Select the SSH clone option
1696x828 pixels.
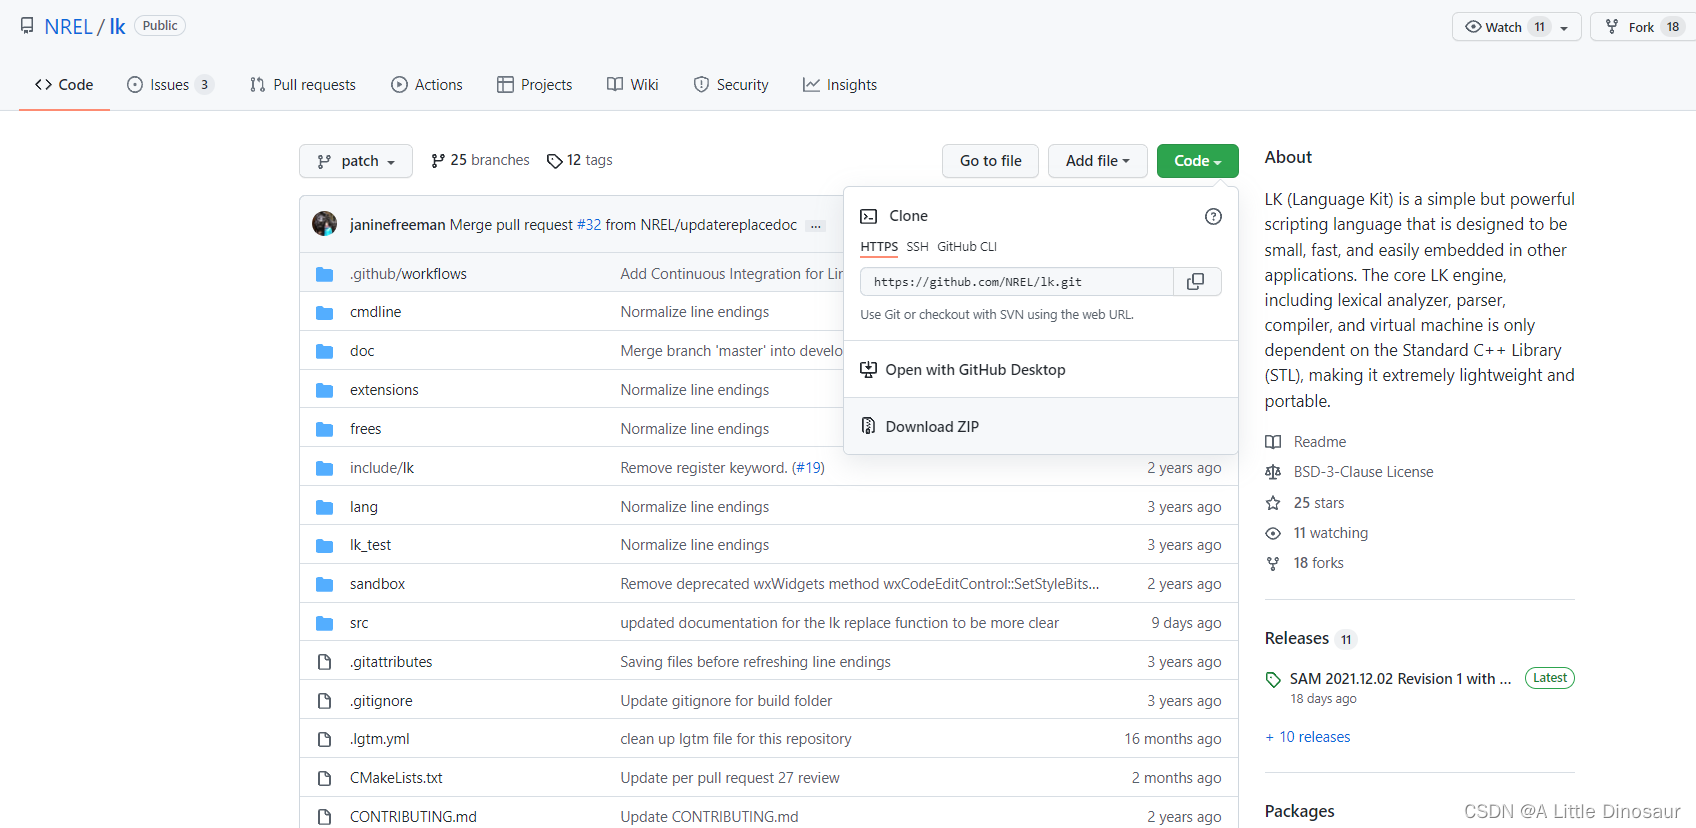(917, 247)
